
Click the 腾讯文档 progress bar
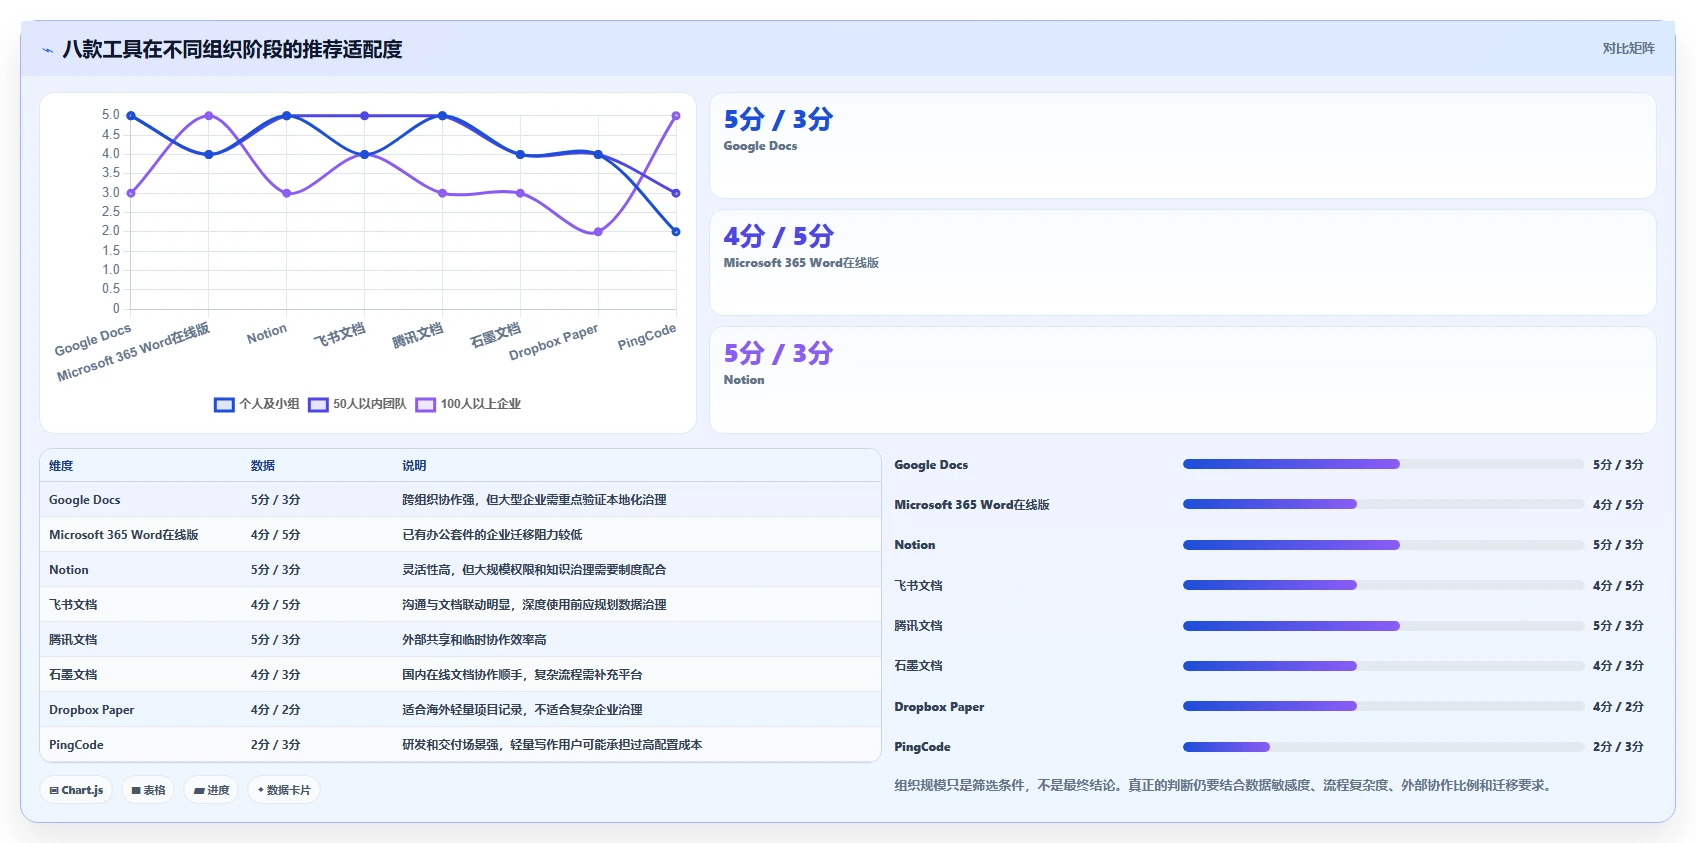click(1383, 626)
